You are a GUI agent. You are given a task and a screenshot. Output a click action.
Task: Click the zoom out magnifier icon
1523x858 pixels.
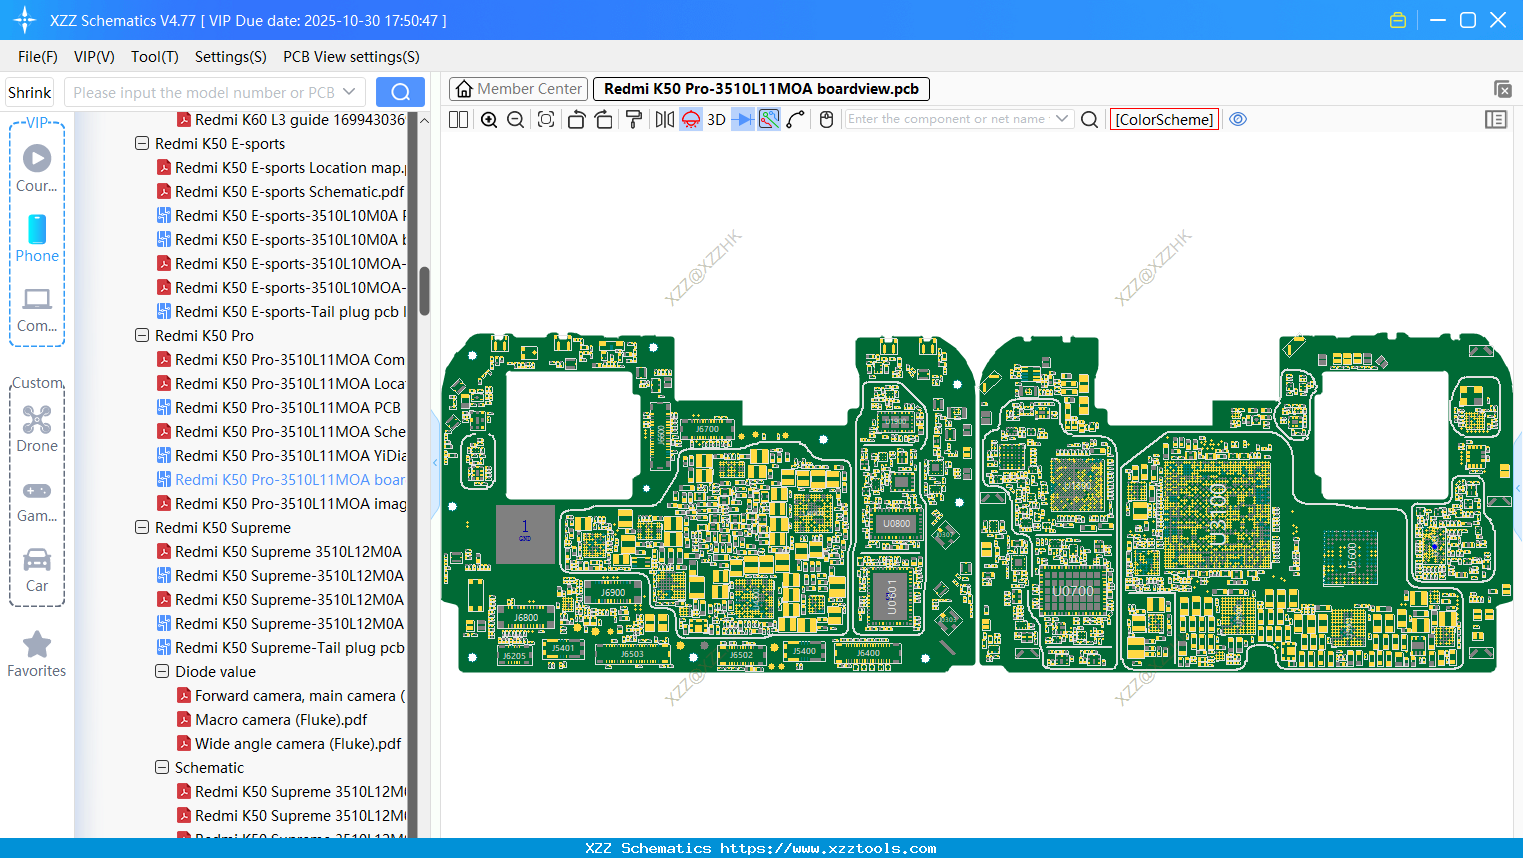516,120
